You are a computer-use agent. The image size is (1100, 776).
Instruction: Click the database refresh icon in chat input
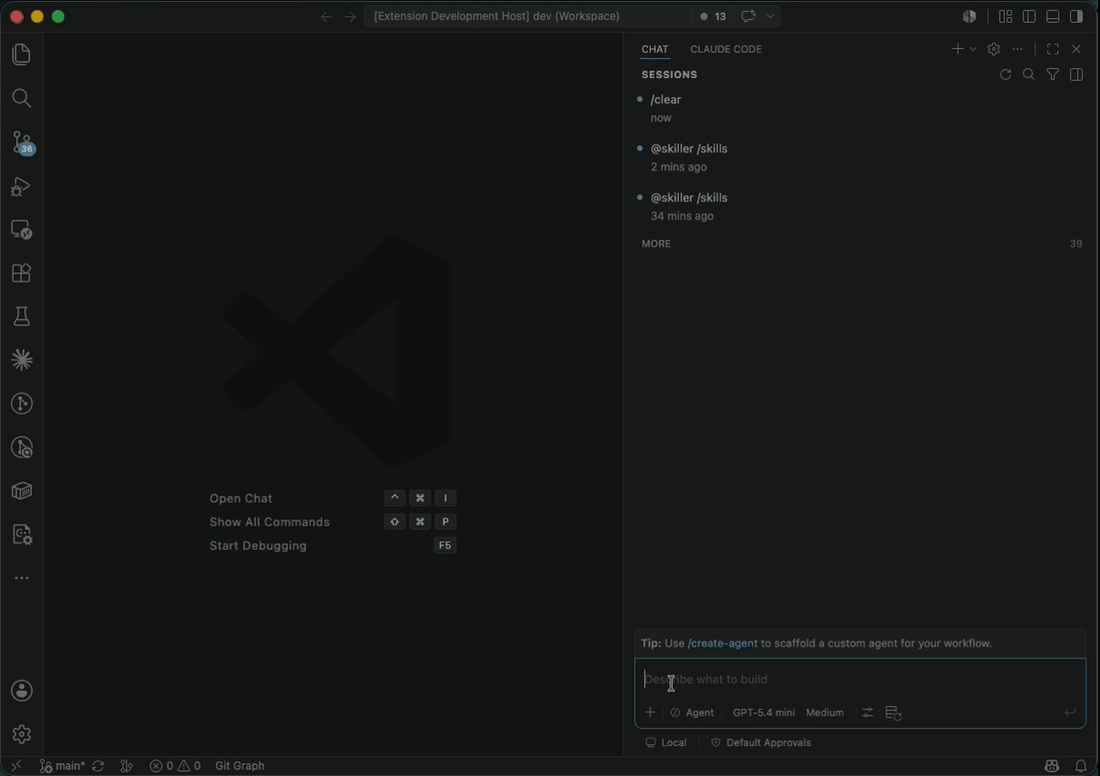coord(893,713)
